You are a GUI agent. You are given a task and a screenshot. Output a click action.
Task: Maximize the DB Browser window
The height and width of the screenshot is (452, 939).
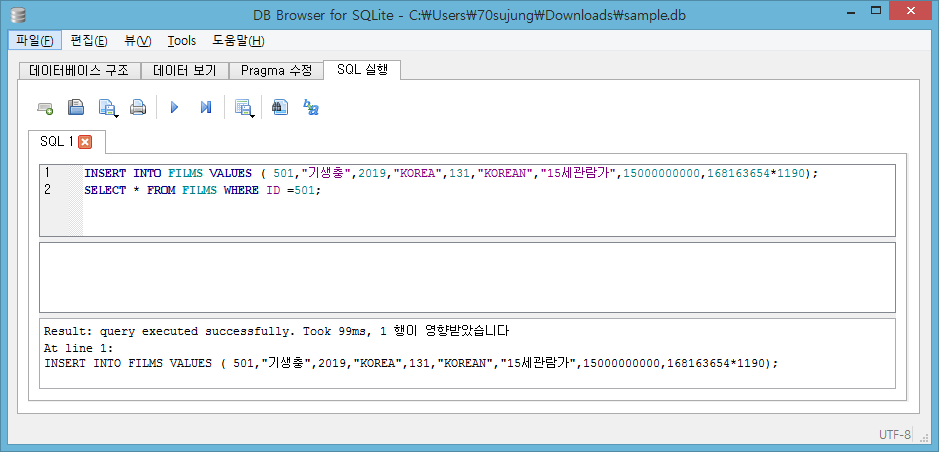coord(876,10)
